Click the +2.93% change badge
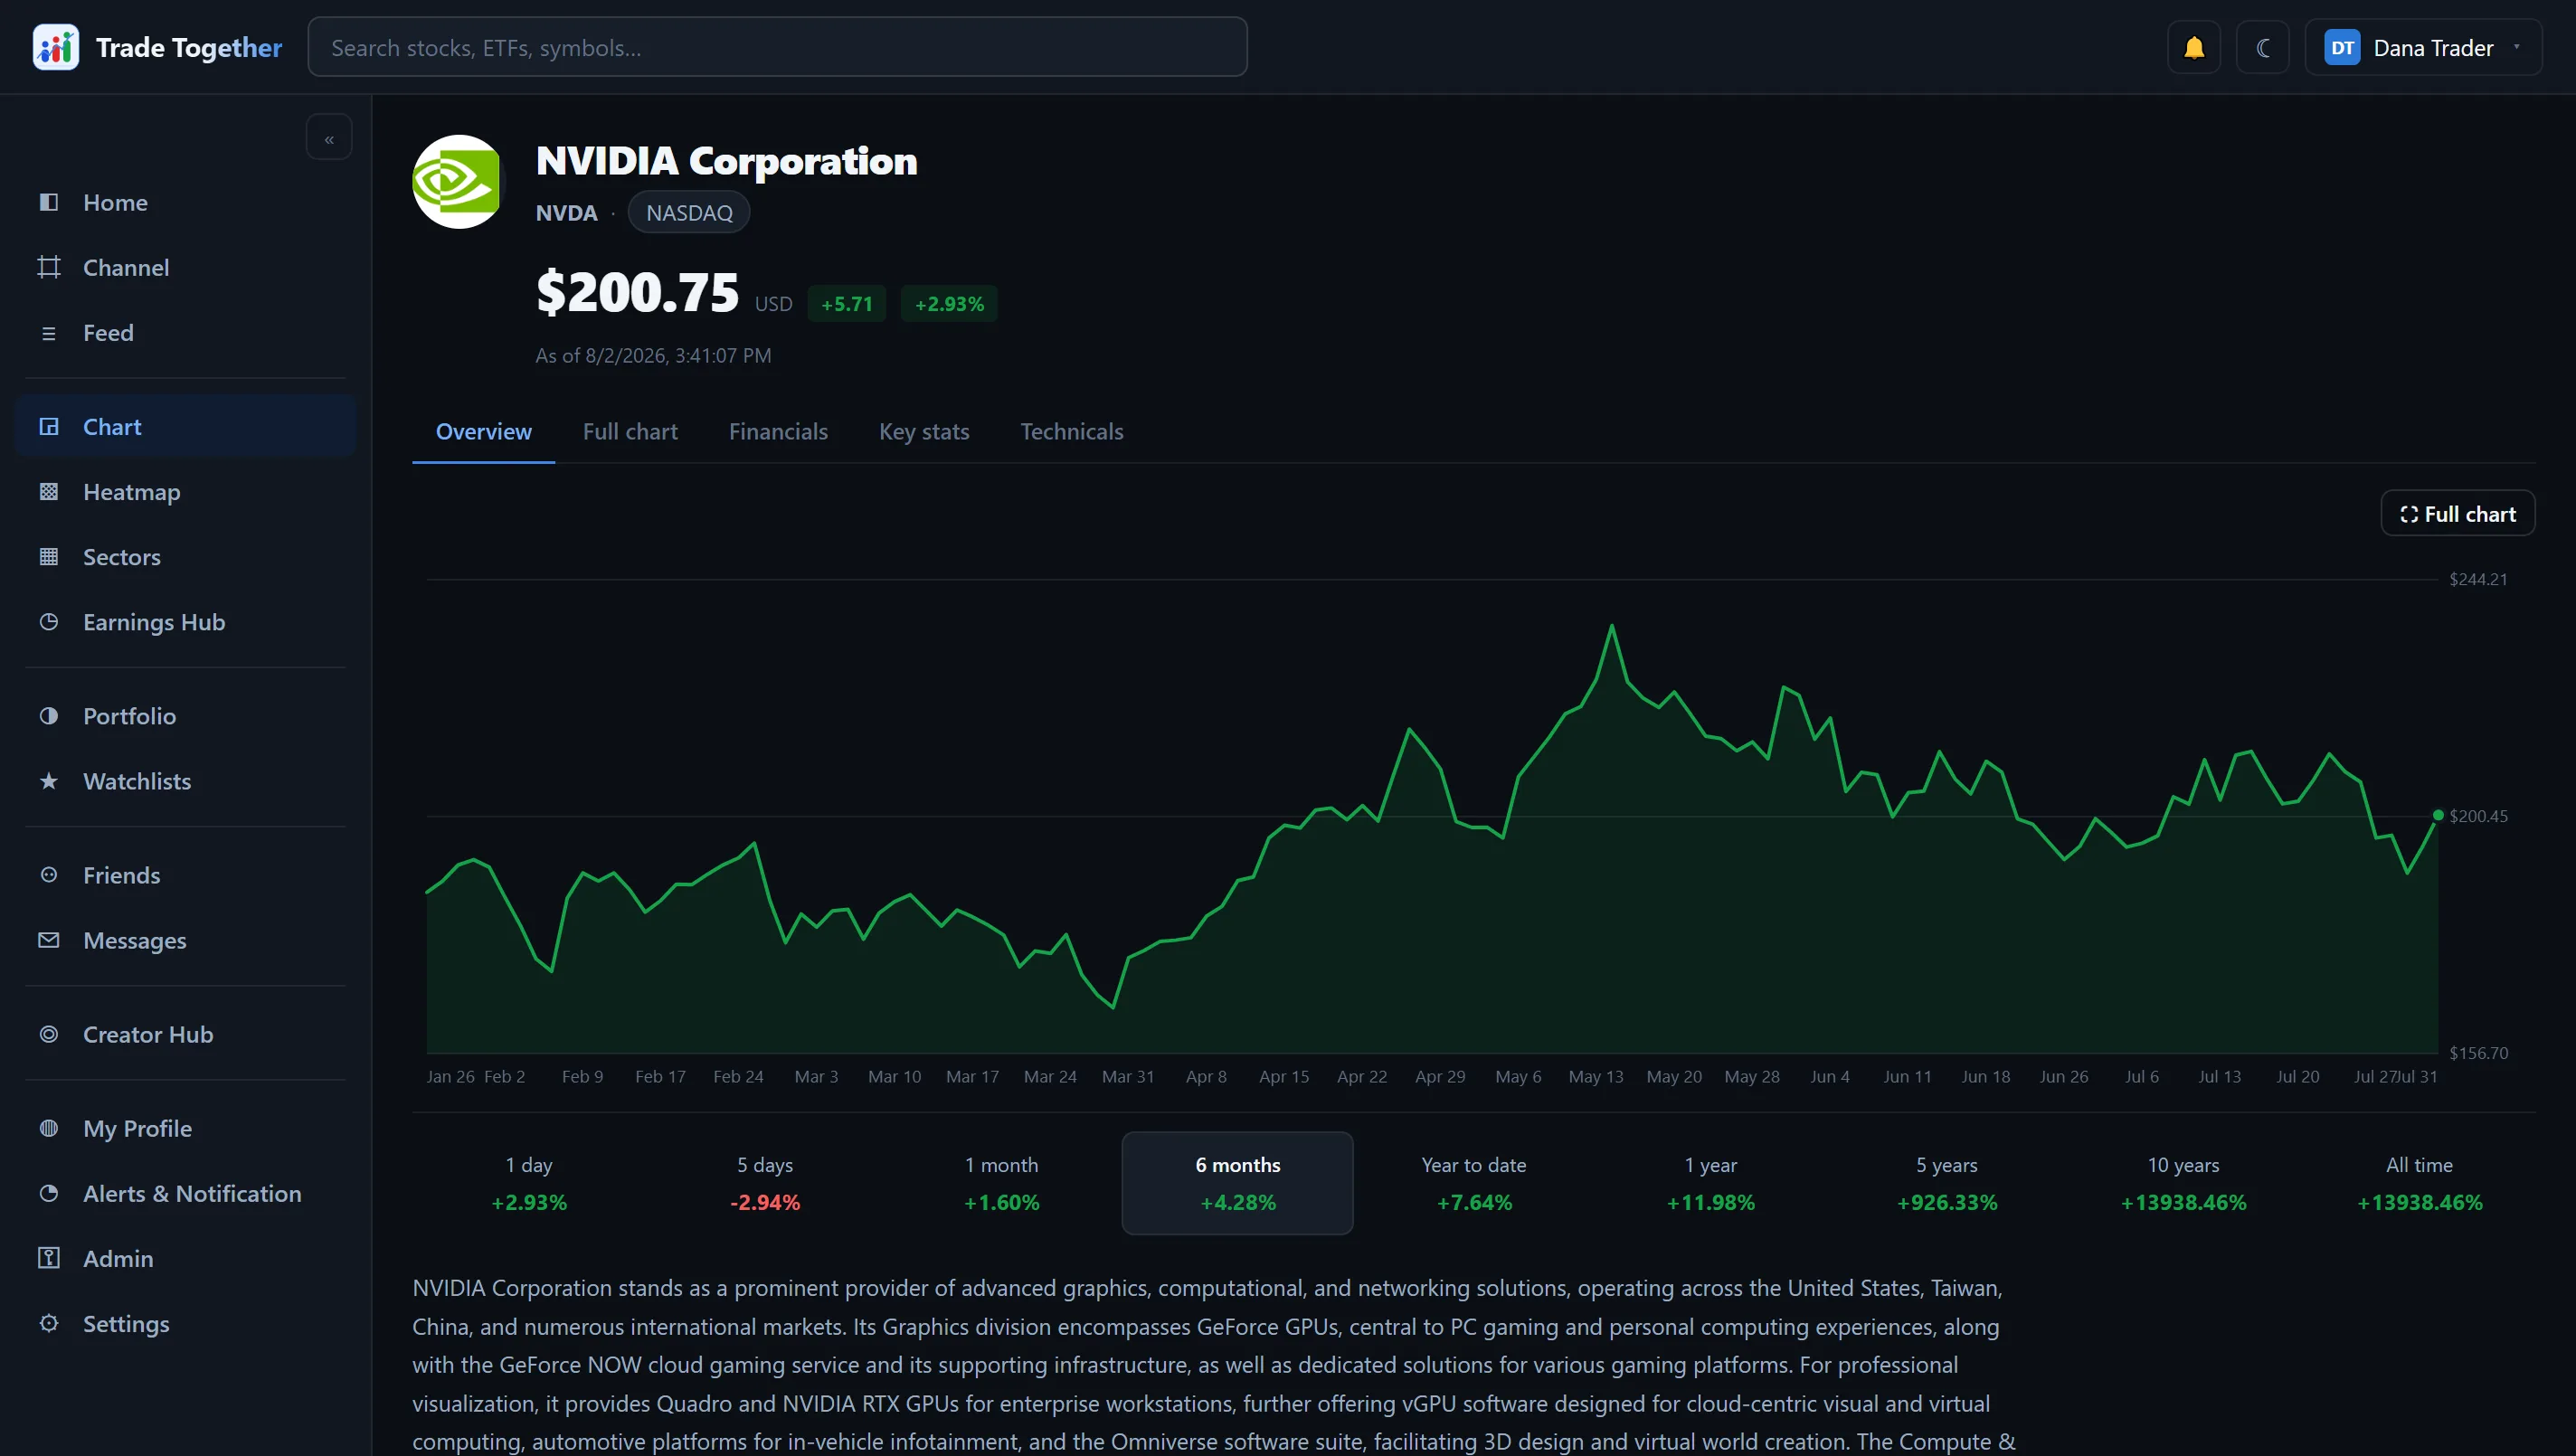Viewport: 2576px width, 1456px height. point(949,304)
